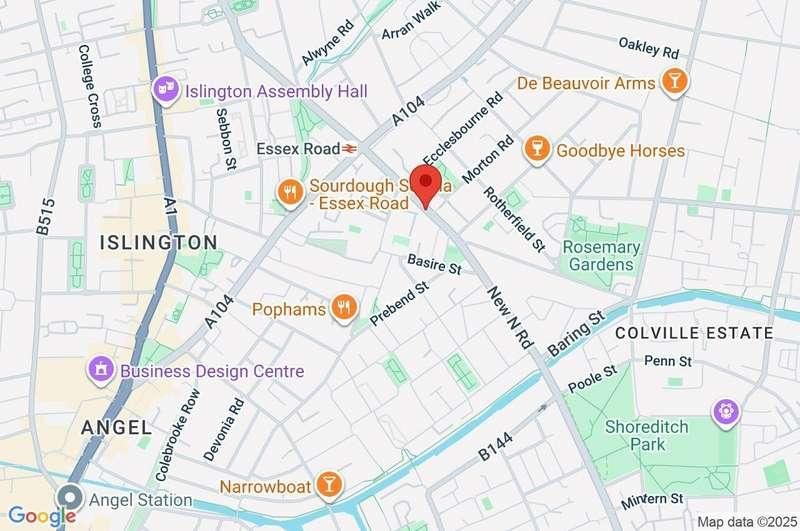This screenshot has height=531, width=800.
Task: Open the Pophams restaurant marker
Action: click(344, 308)
